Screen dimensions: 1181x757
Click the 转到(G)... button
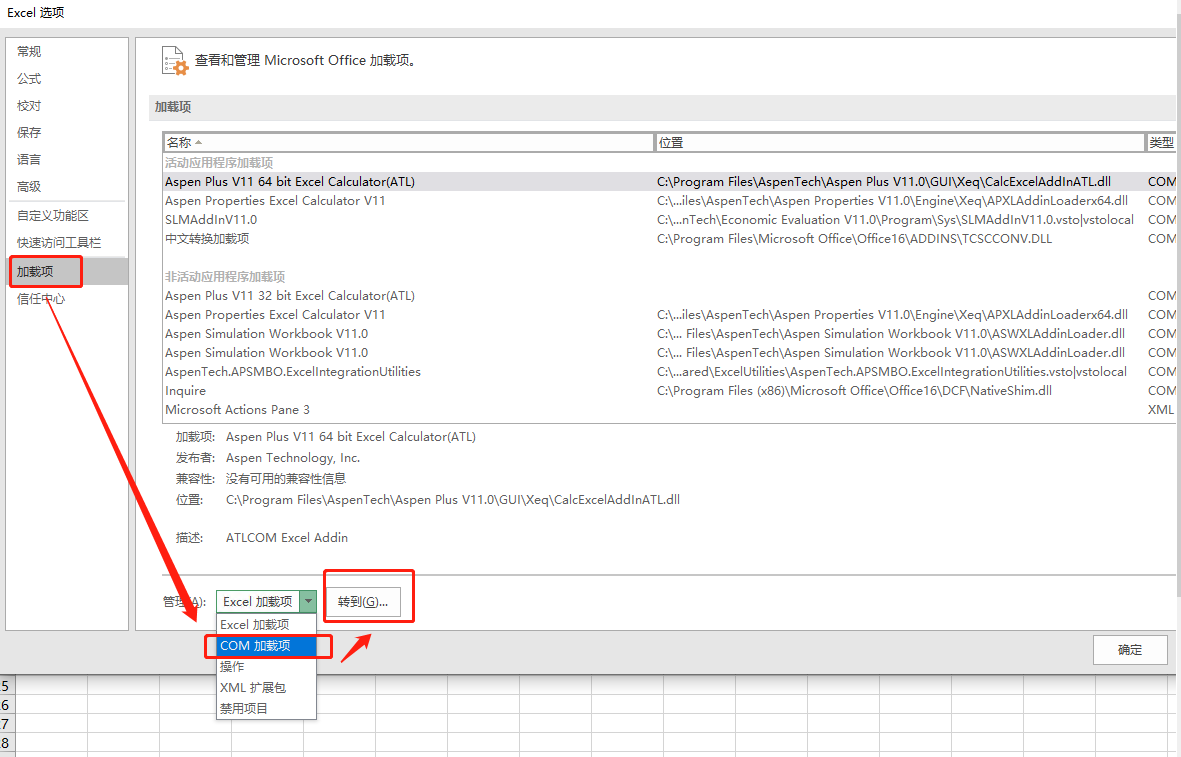[362, 602]
